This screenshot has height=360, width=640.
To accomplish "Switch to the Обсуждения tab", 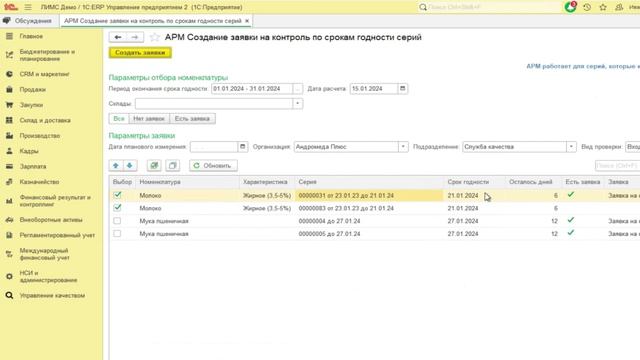I will (29, 21).
